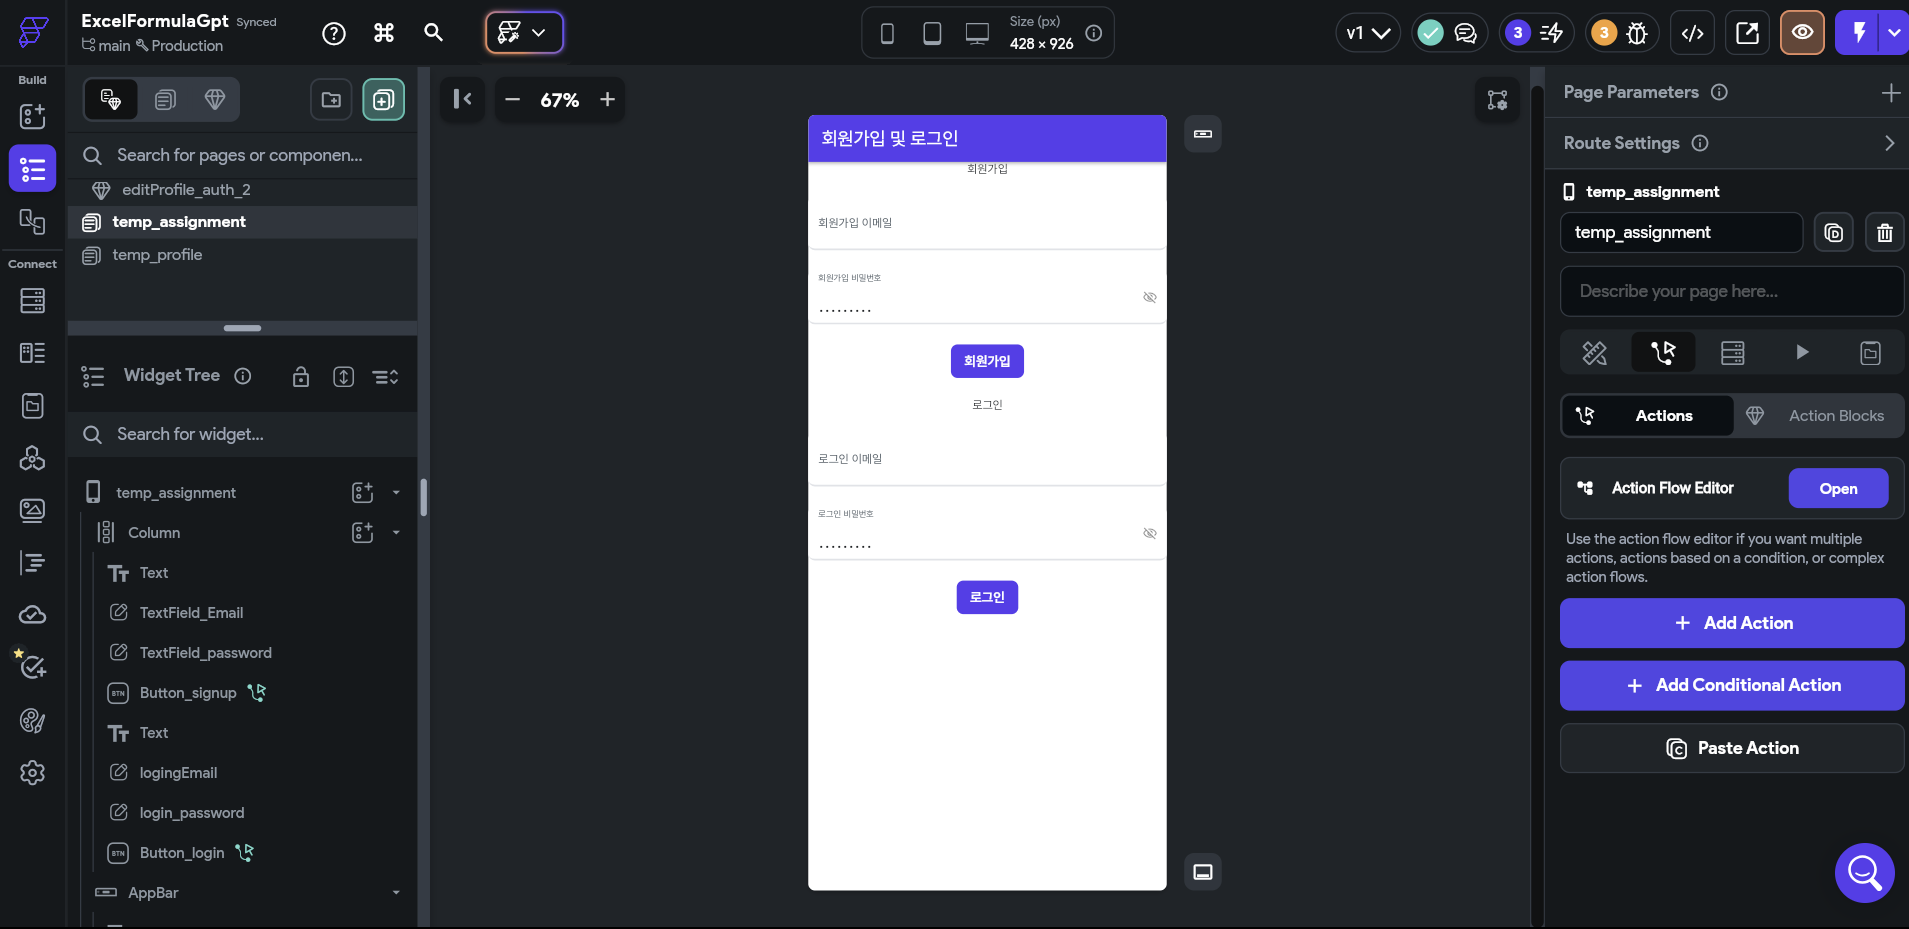Delete the temp_assignment page trash icon
Image resolution: width=1909 pixels, height=929 pixels.
(x=1885, y=233)
